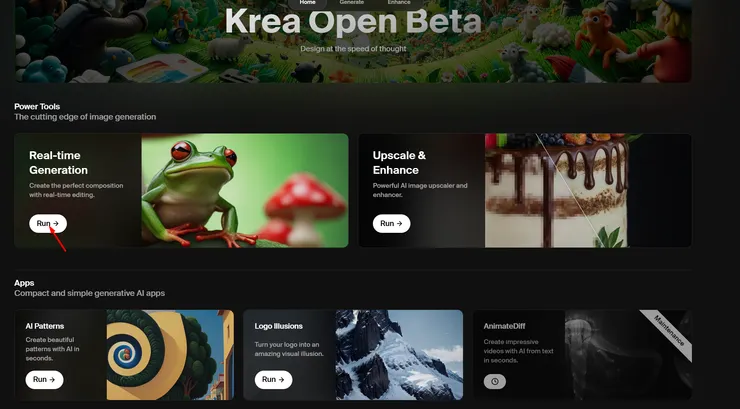
Task: Click the Upscale & Enhance title
Action: point(399,163)
